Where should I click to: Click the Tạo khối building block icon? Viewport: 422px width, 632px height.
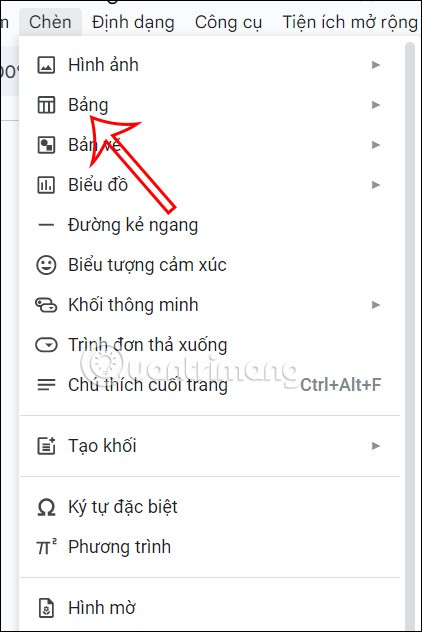pyautogui.click(x=46, y=446)
